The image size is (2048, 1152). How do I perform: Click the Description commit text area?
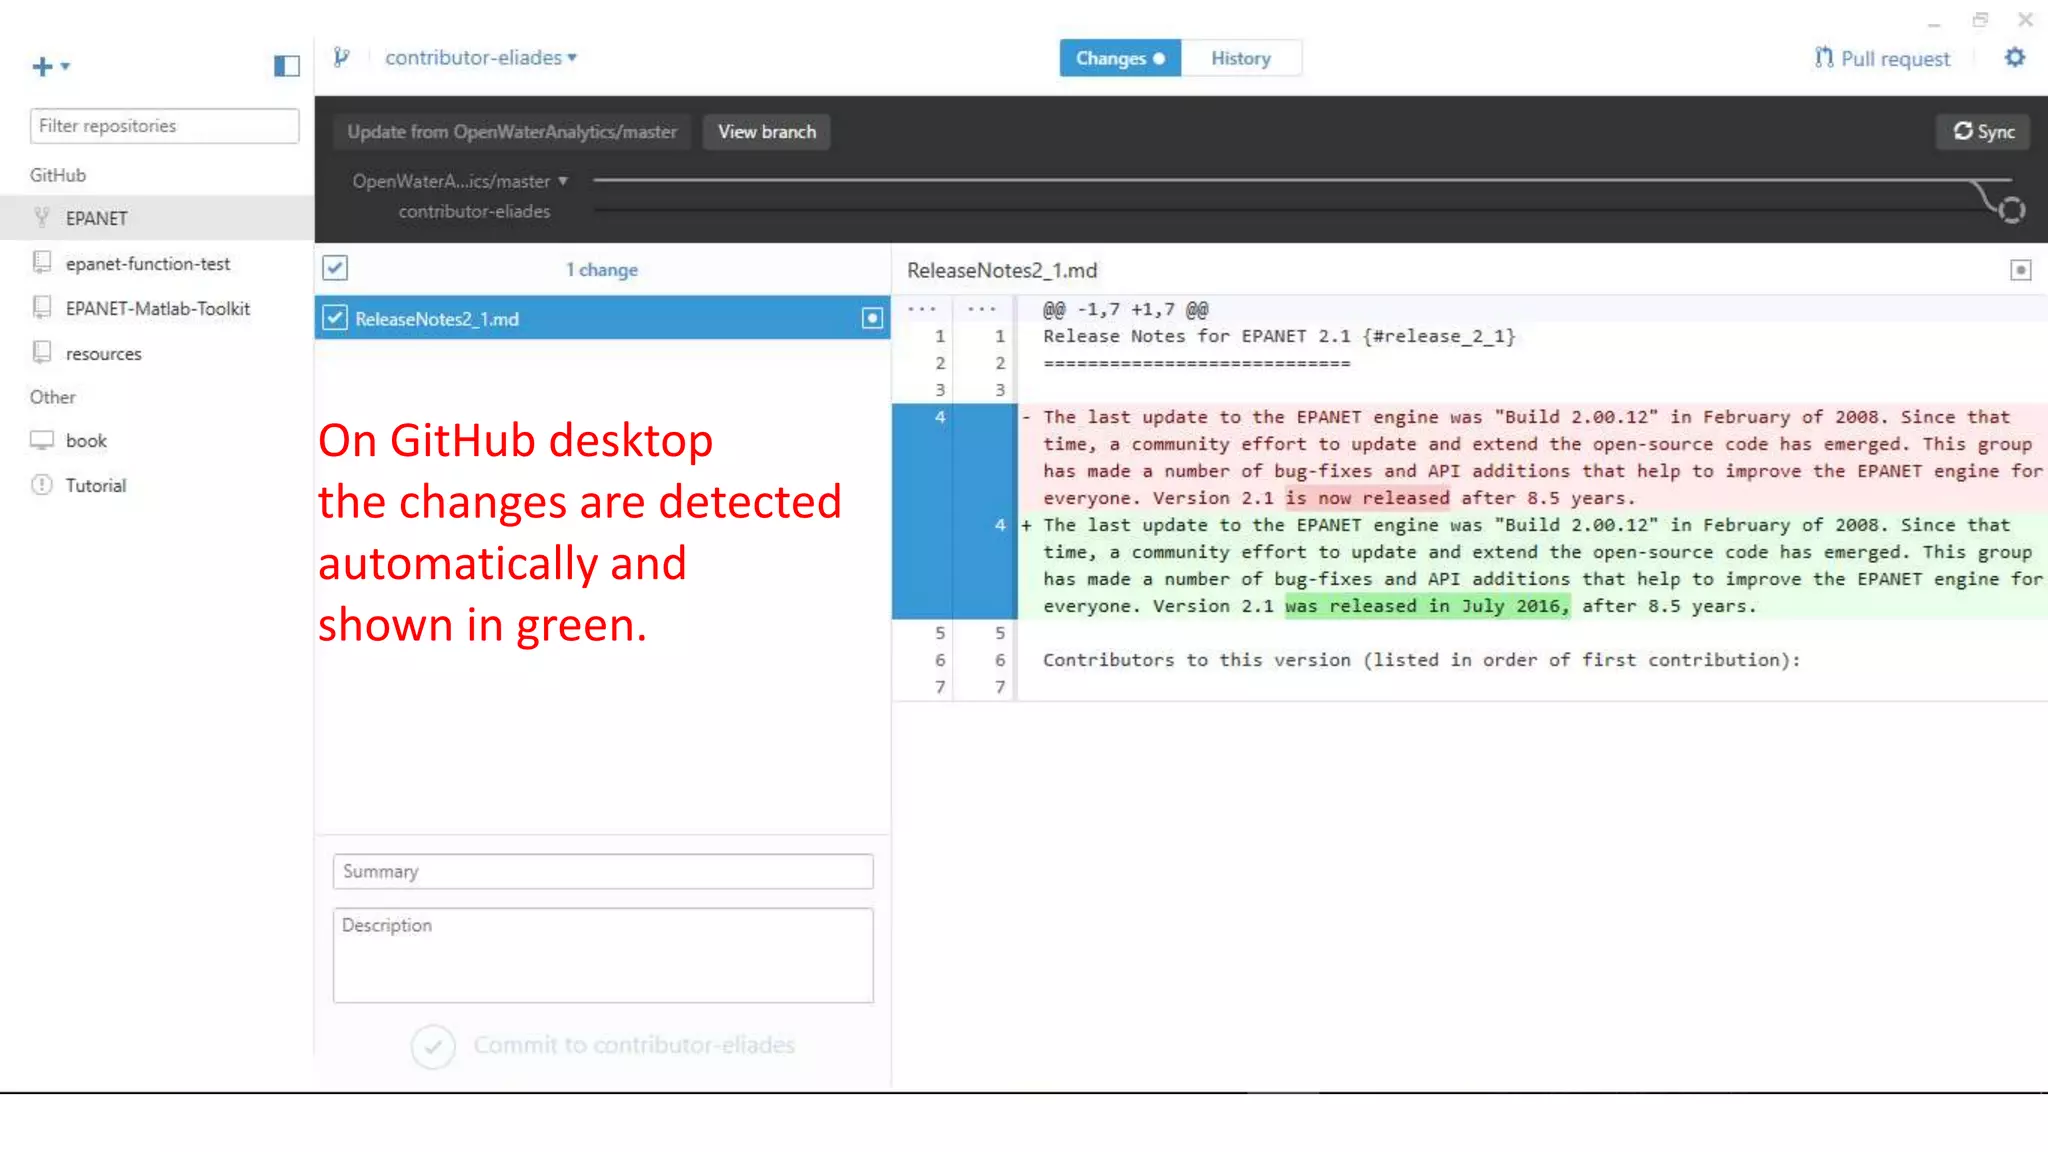[x=603, y=955]
